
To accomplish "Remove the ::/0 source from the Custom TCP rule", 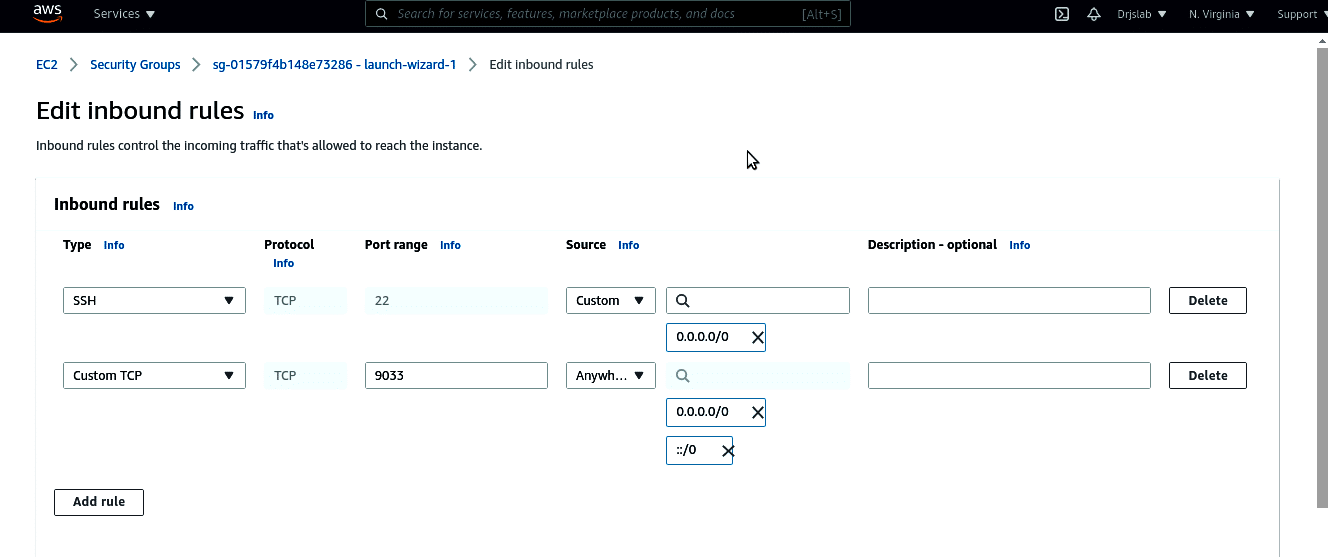I will coord(727,451).
